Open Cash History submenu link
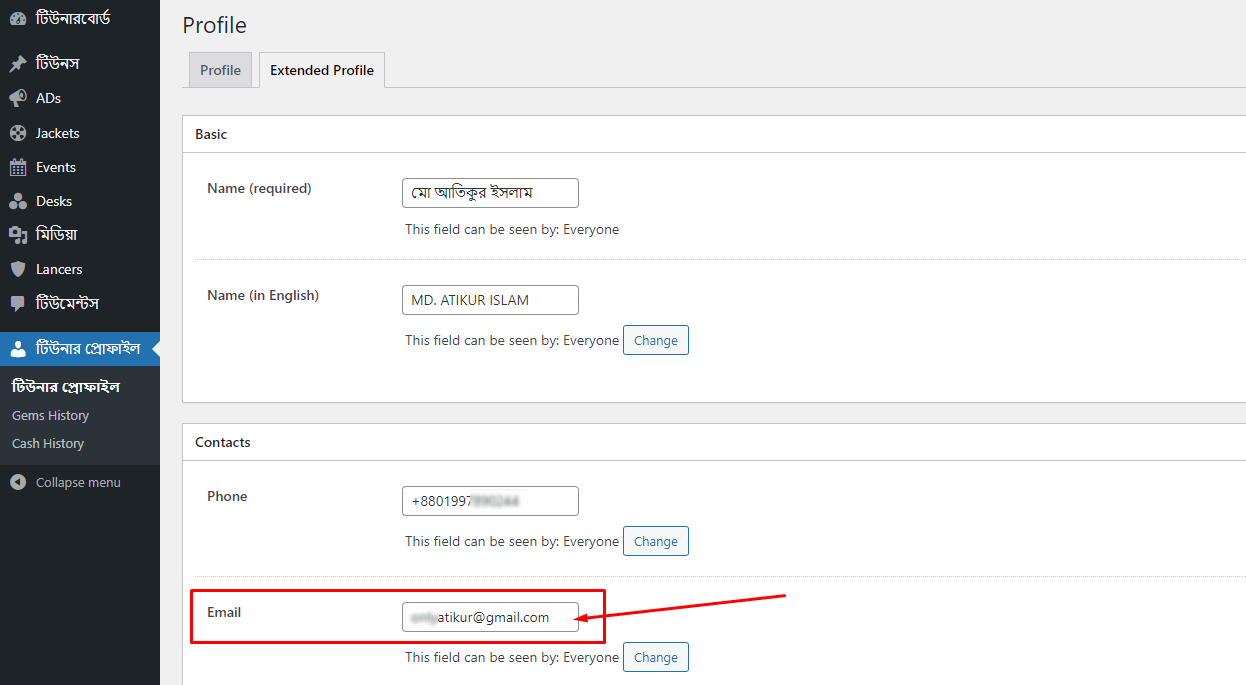Screen dimensions: 1246x685 coord(48,443)
